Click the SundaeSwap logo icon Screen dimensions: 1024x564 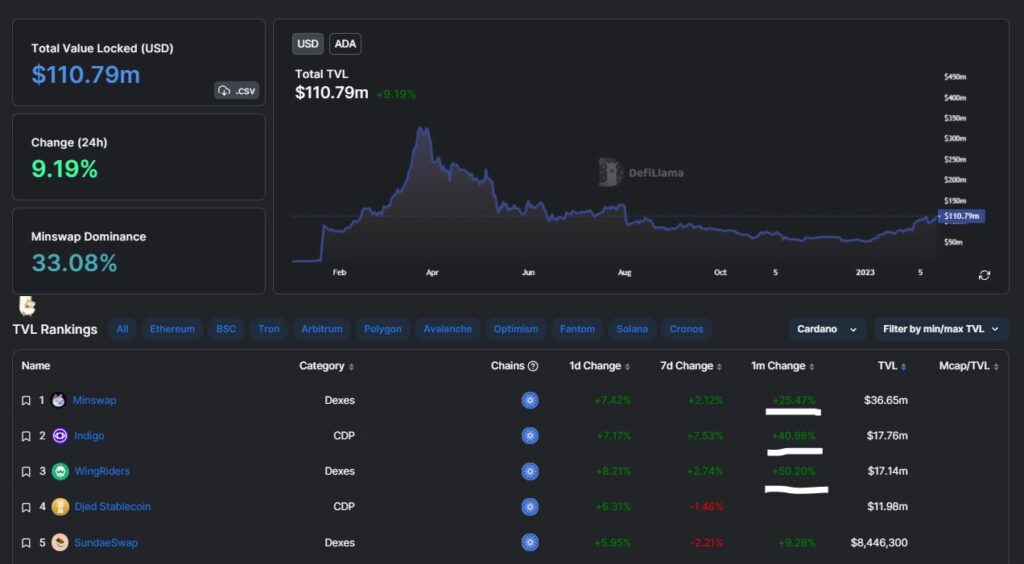[60, 542]
